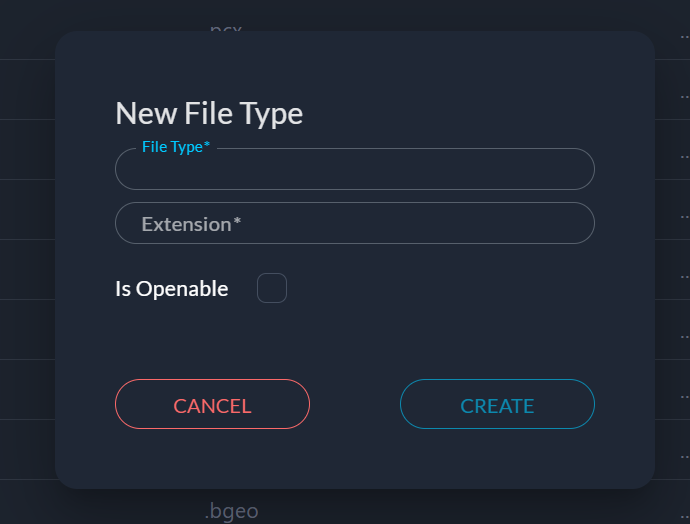Select the partially hidden extension entry above the dialog
Image resolution: width=690 pixels, height=524 pixels.
tap(225, 27)
